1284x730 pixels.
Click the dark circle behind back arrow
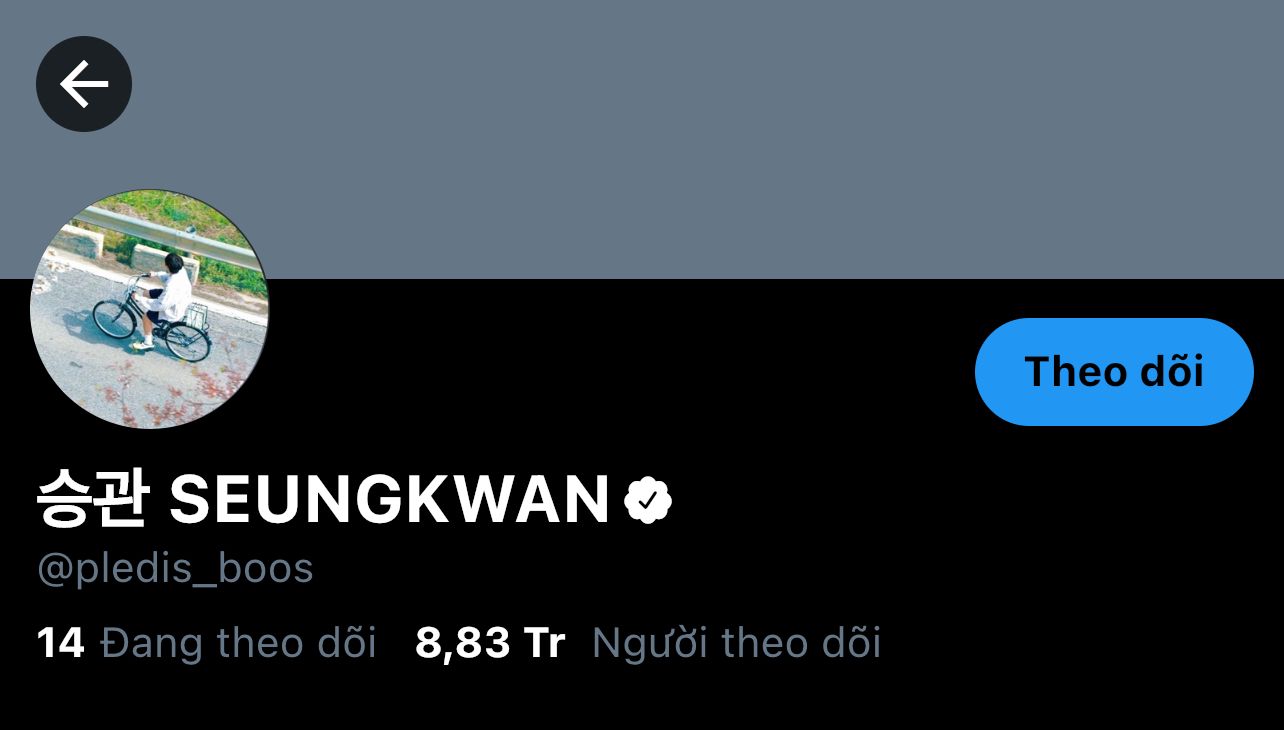click(x=84, y=84)
